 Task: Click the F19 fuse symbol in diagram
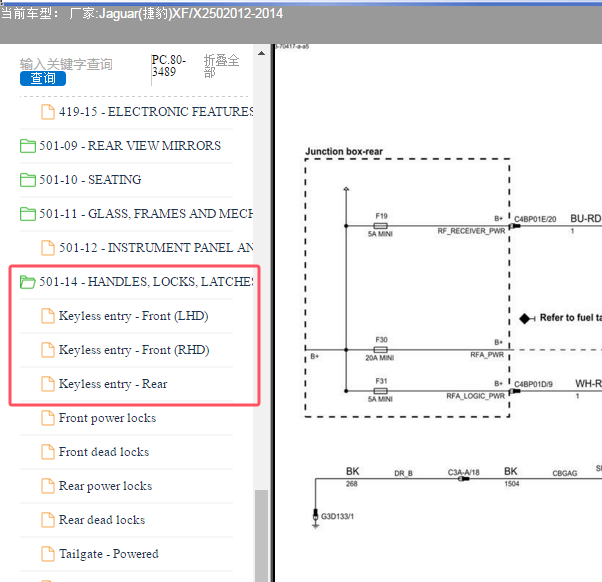pos(380,226)
